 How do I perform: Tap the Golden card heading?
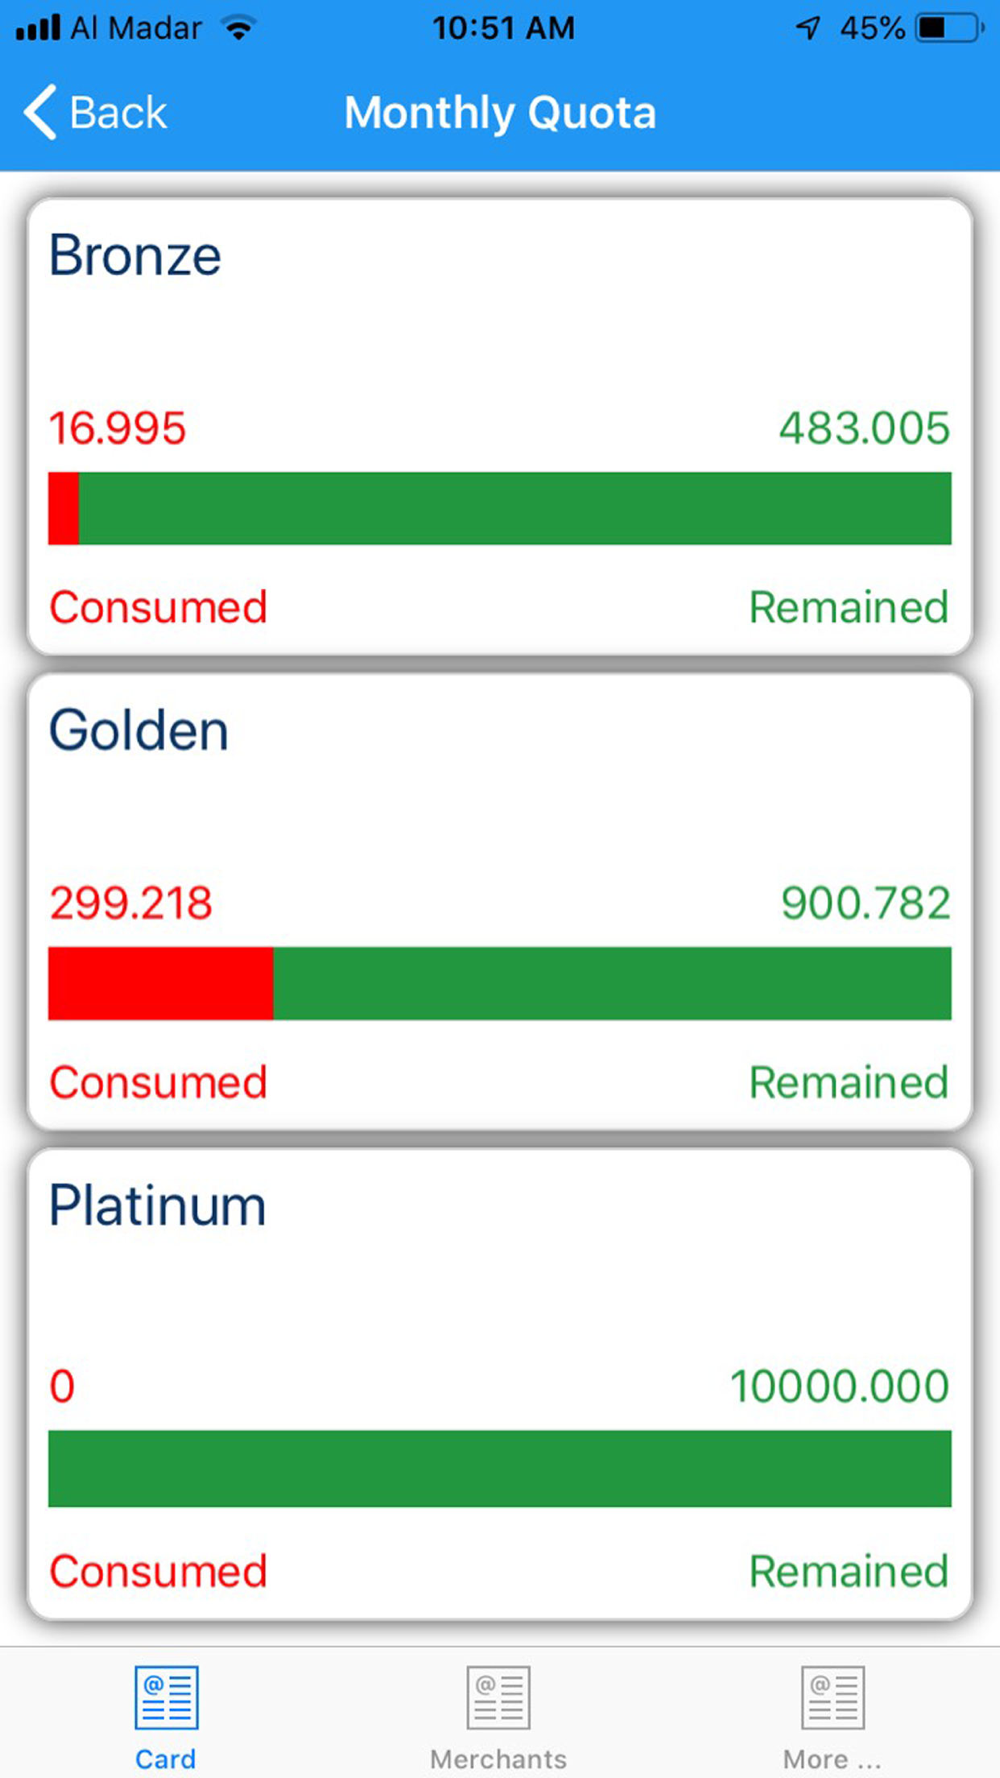pyautogui.click(x=139, y=731)
